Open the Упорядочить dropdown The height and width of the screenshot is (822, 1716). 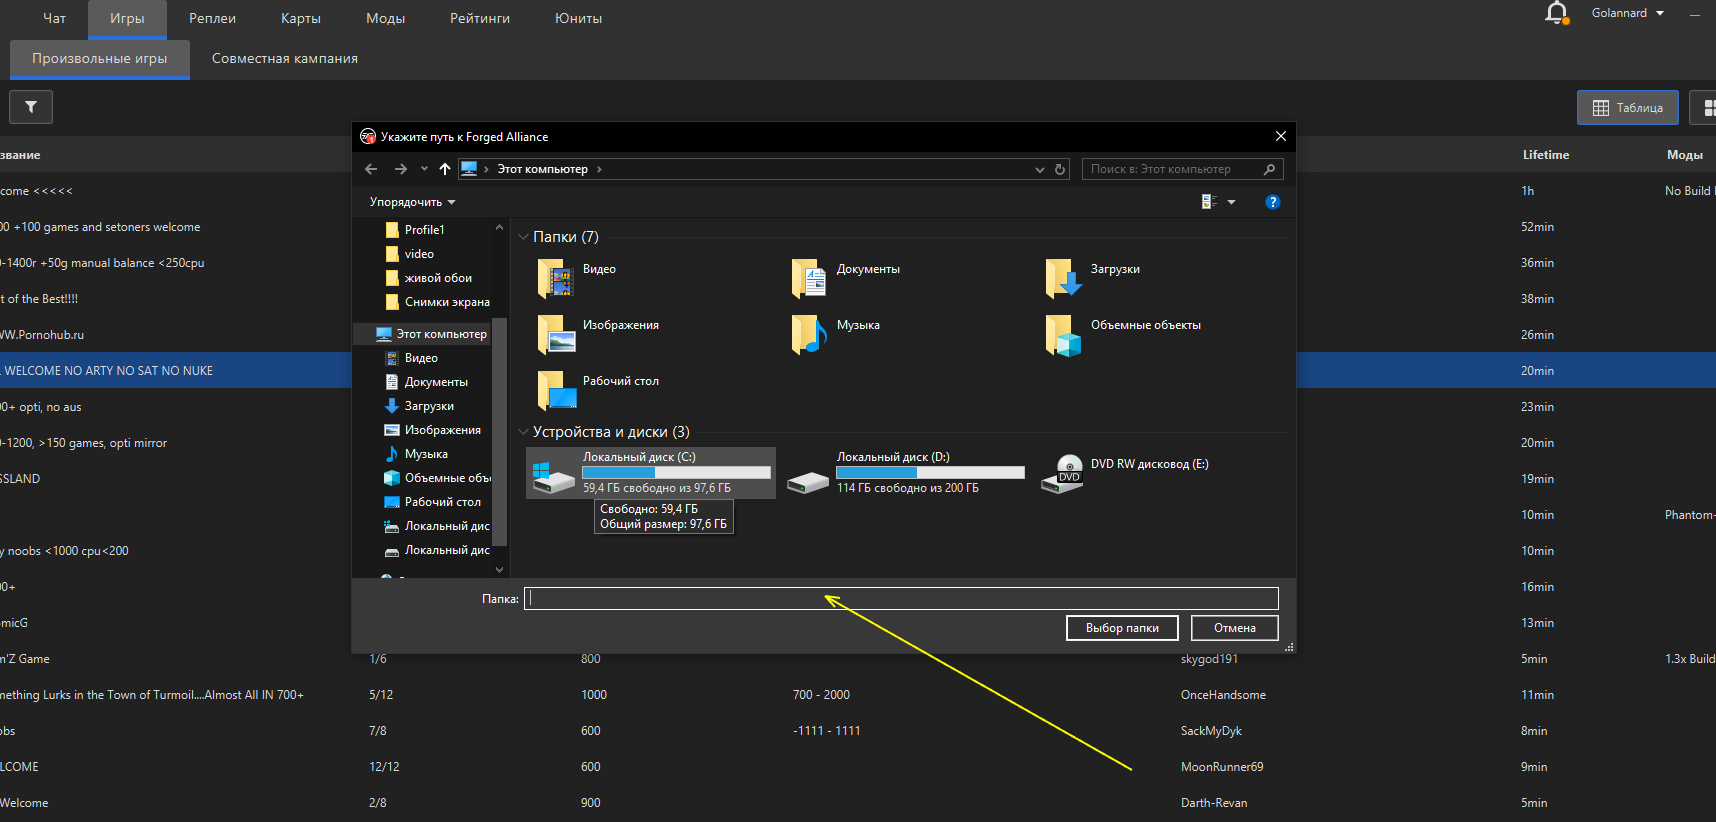click(412, 202)
